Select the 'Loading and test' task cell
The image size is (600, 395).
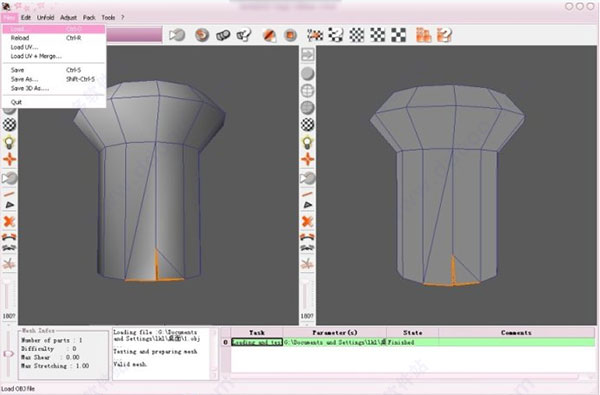(257, 342)
